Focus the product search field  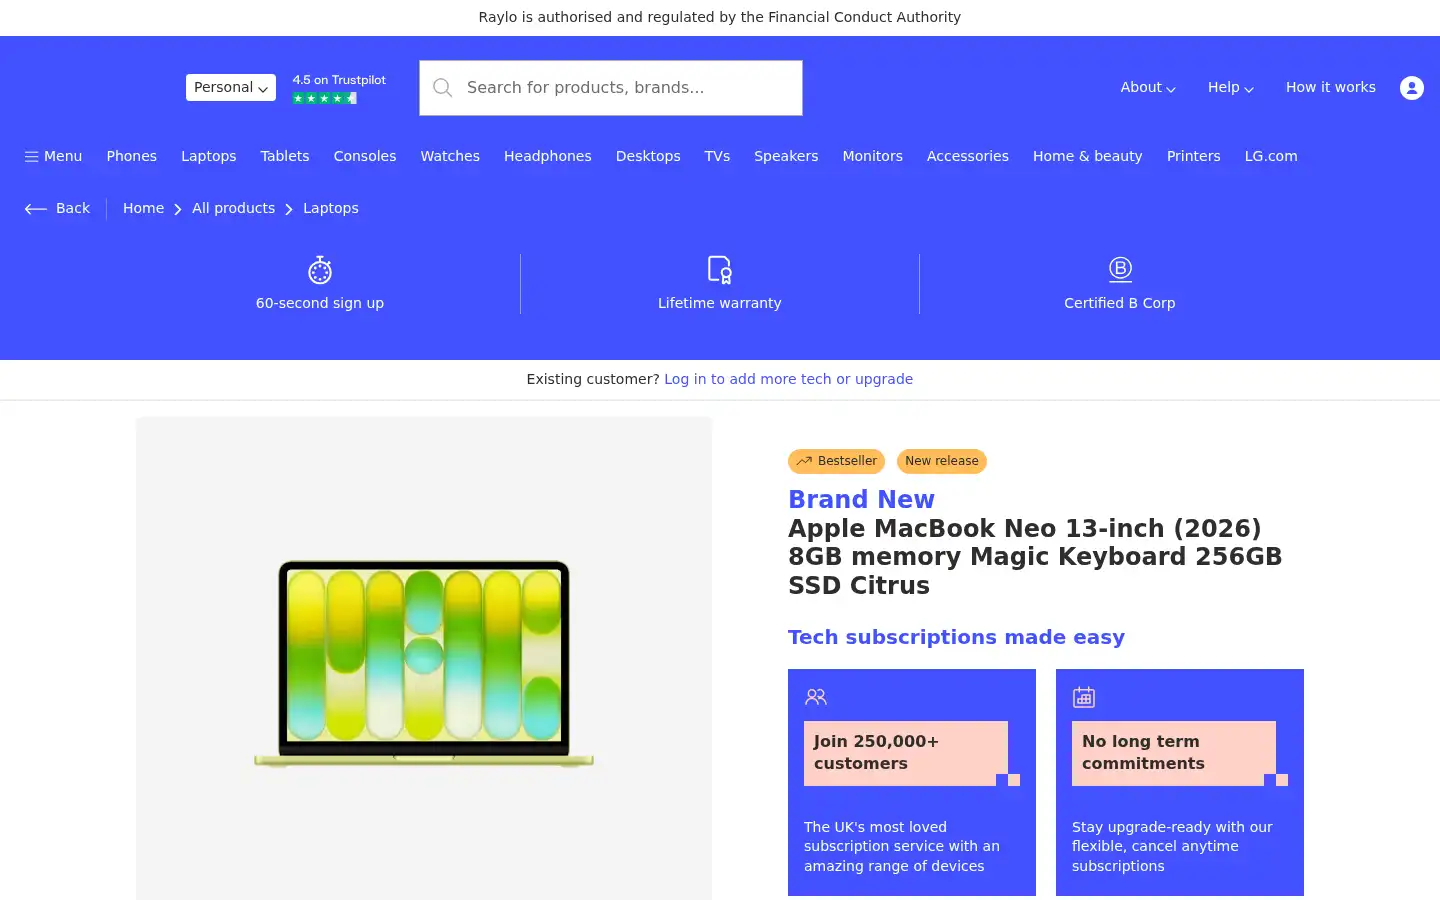(611, 88)
